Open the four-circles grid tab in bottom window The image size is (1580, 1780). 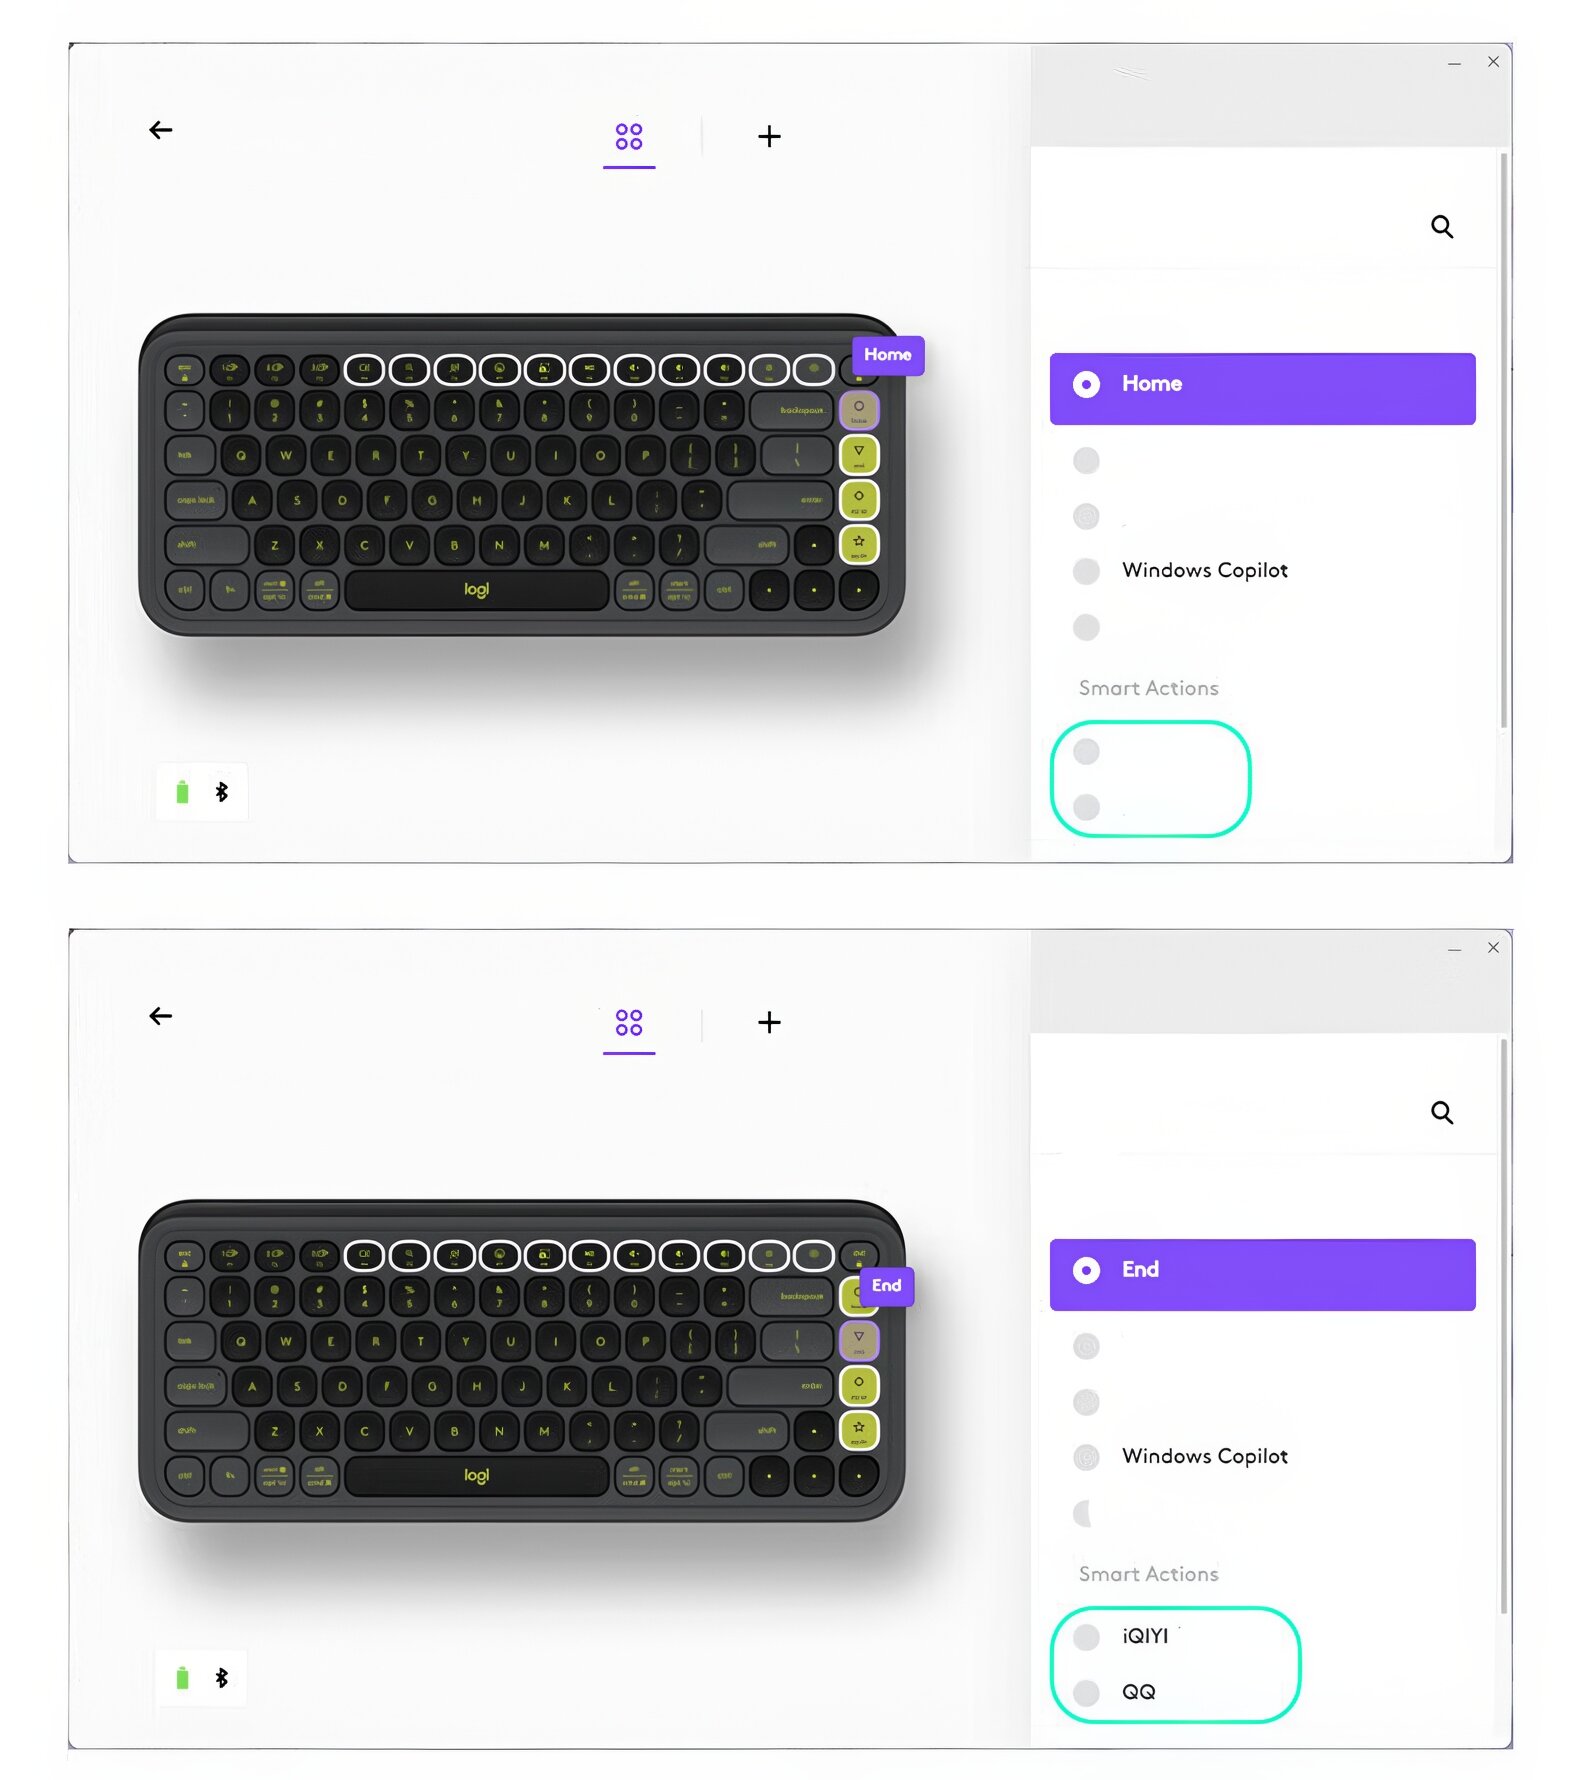pyautogui.click(x=629, y=1023)
